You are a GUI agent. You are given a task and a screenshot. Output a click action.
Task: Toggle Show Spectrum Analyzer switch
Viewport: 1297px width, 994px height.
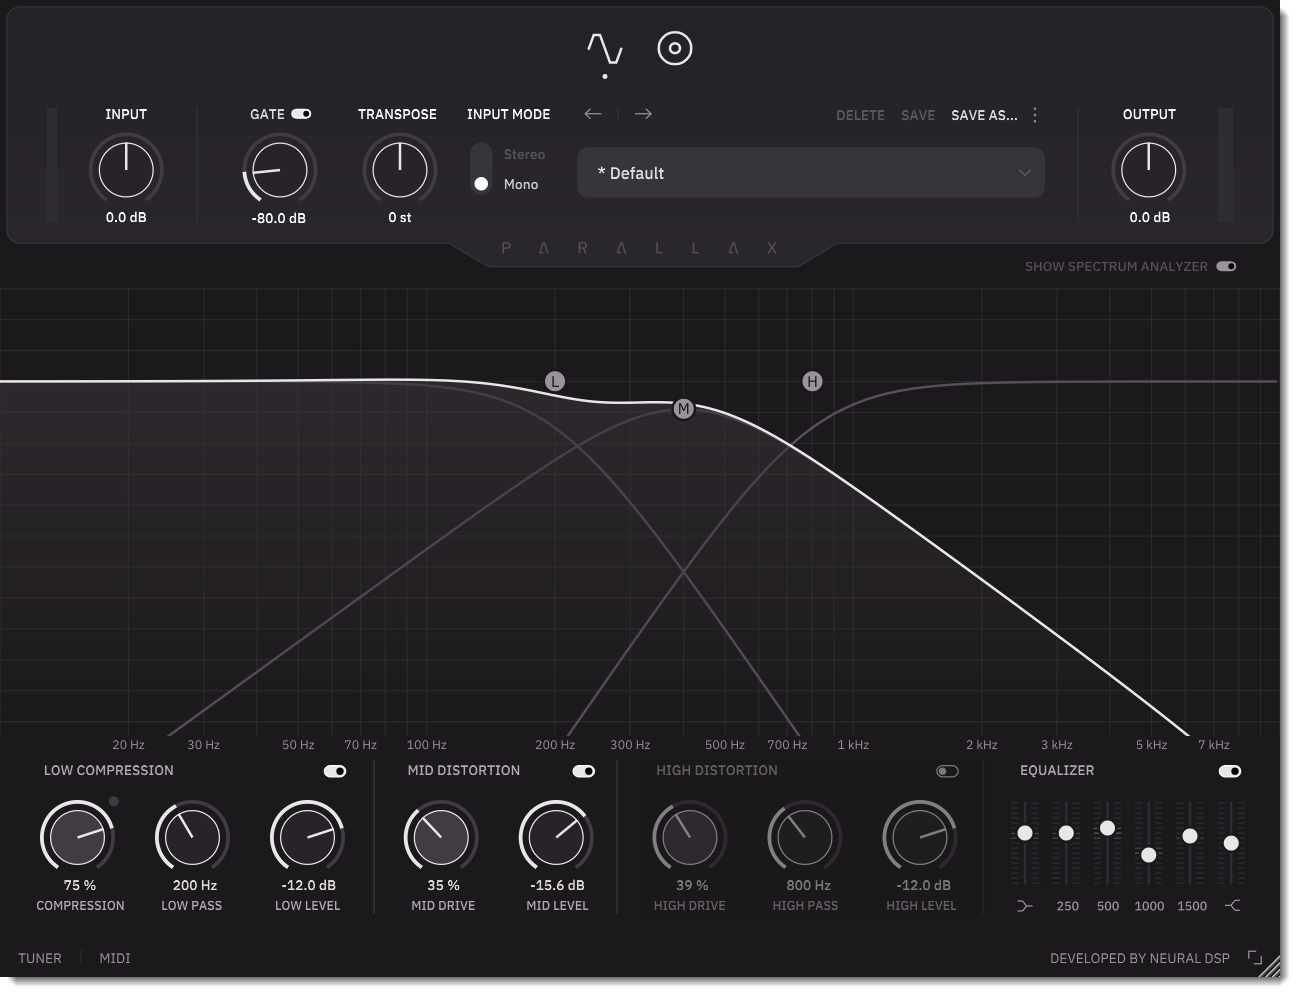pos(1226,267)
